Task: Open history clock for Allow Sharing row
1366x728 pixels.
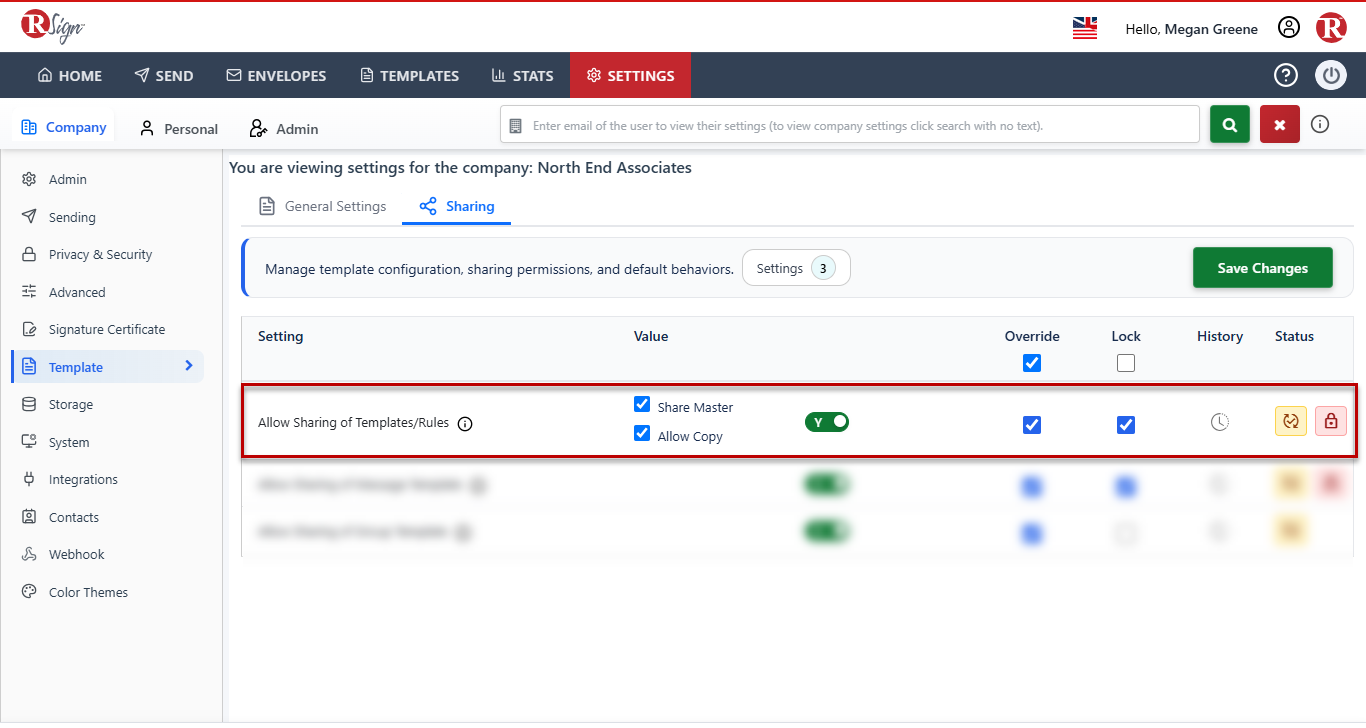Action: [1220, 423]
